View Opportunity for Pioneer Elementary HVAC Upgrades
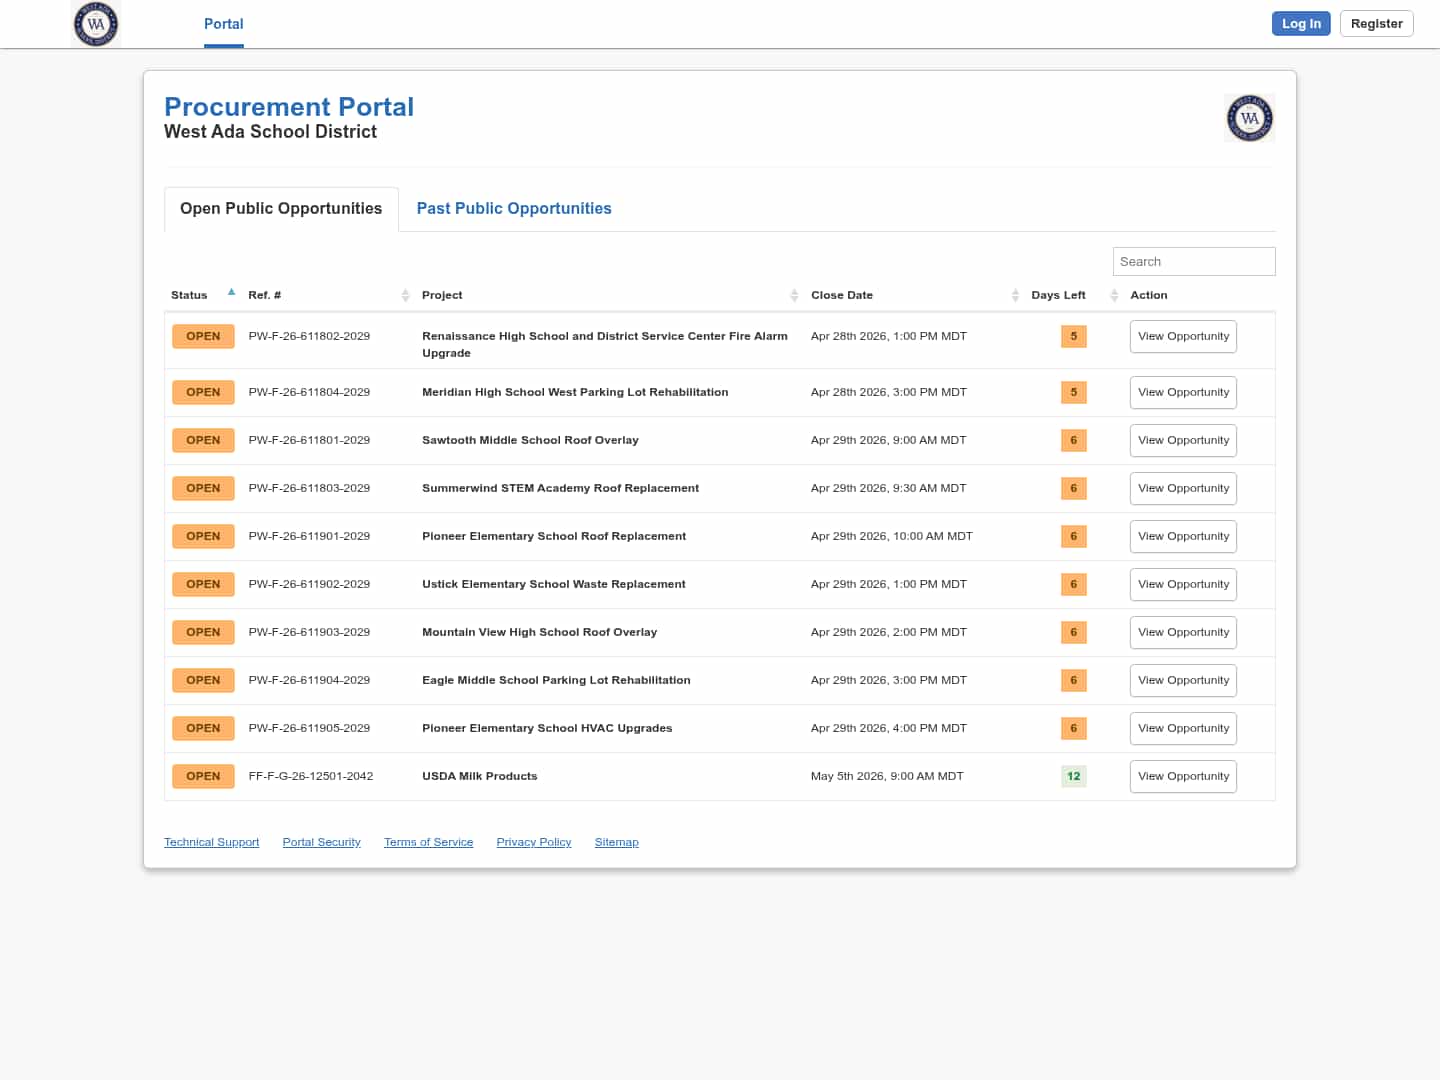 pos(1183,728)
